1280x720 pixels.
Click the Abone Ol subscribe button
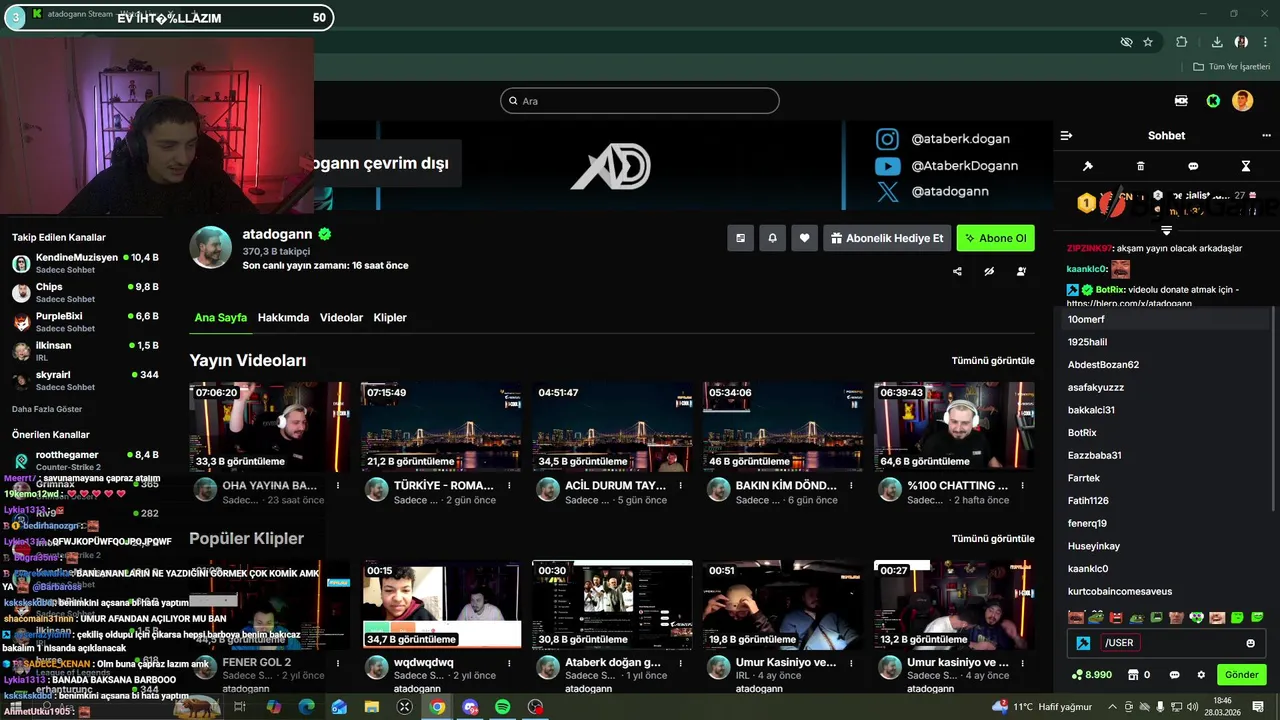pyautogui.click(x=995, y=238)
